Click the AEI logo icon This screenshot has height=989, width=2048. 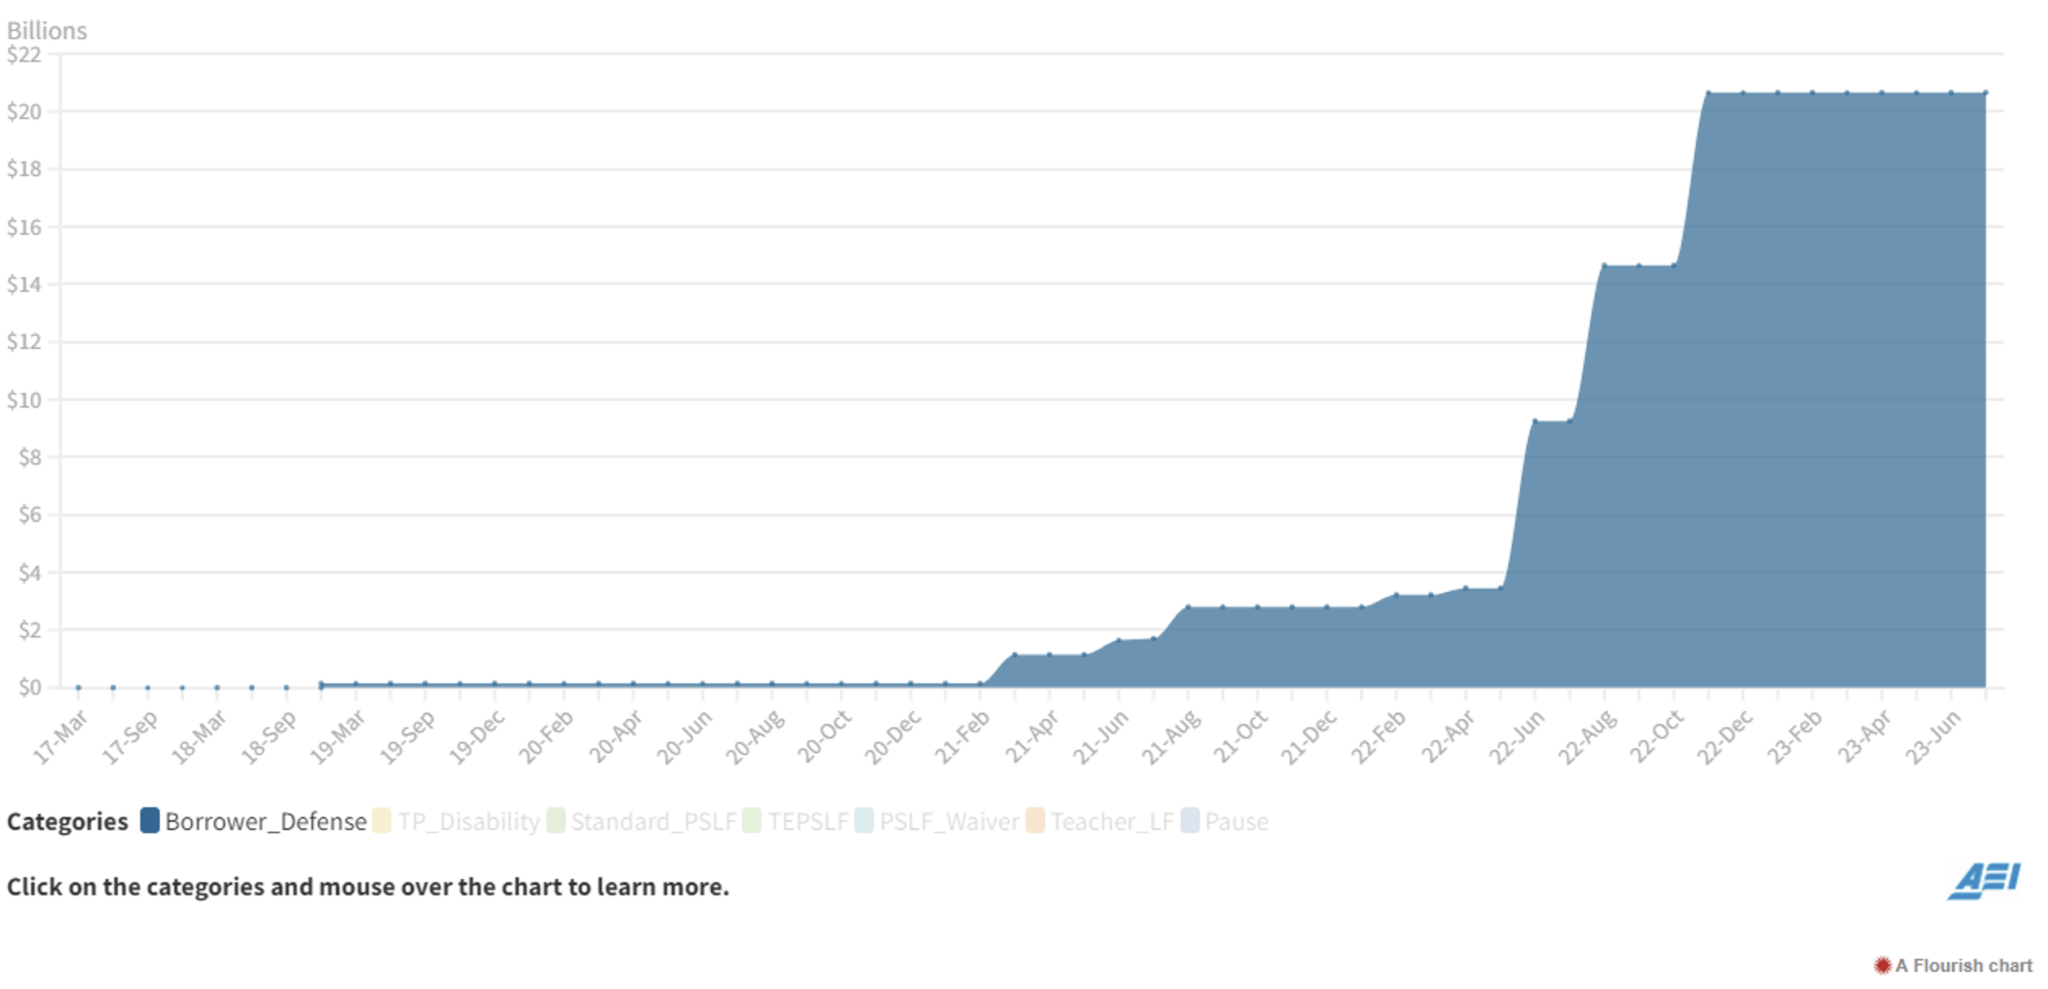(x=1984, y=880)
